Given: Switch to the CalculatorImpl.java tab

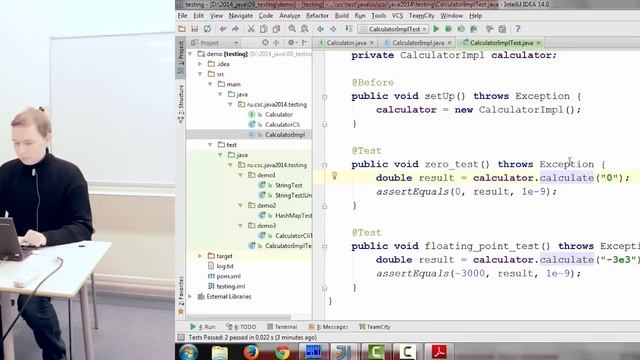Looking at the screenshot, I should click(x=418, y=42).
